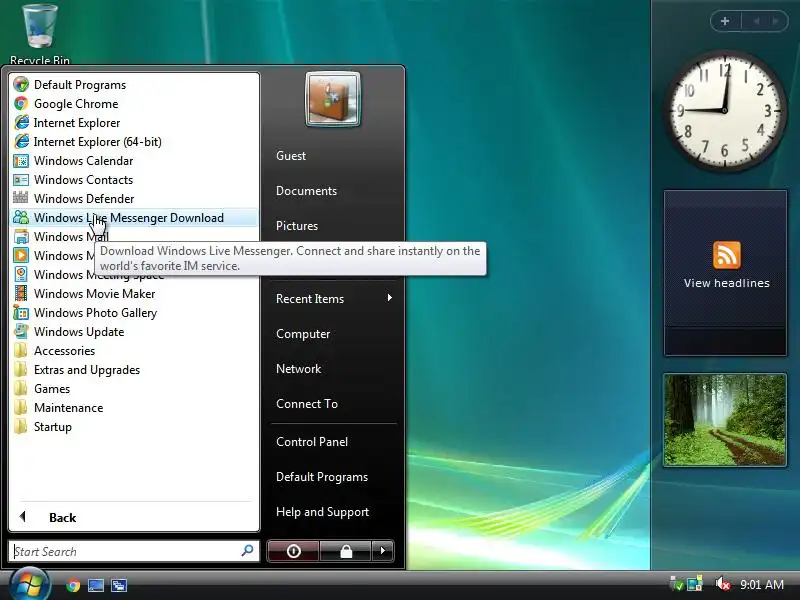
Task: Click the magnifier search icon
Action: pos(247,551)
